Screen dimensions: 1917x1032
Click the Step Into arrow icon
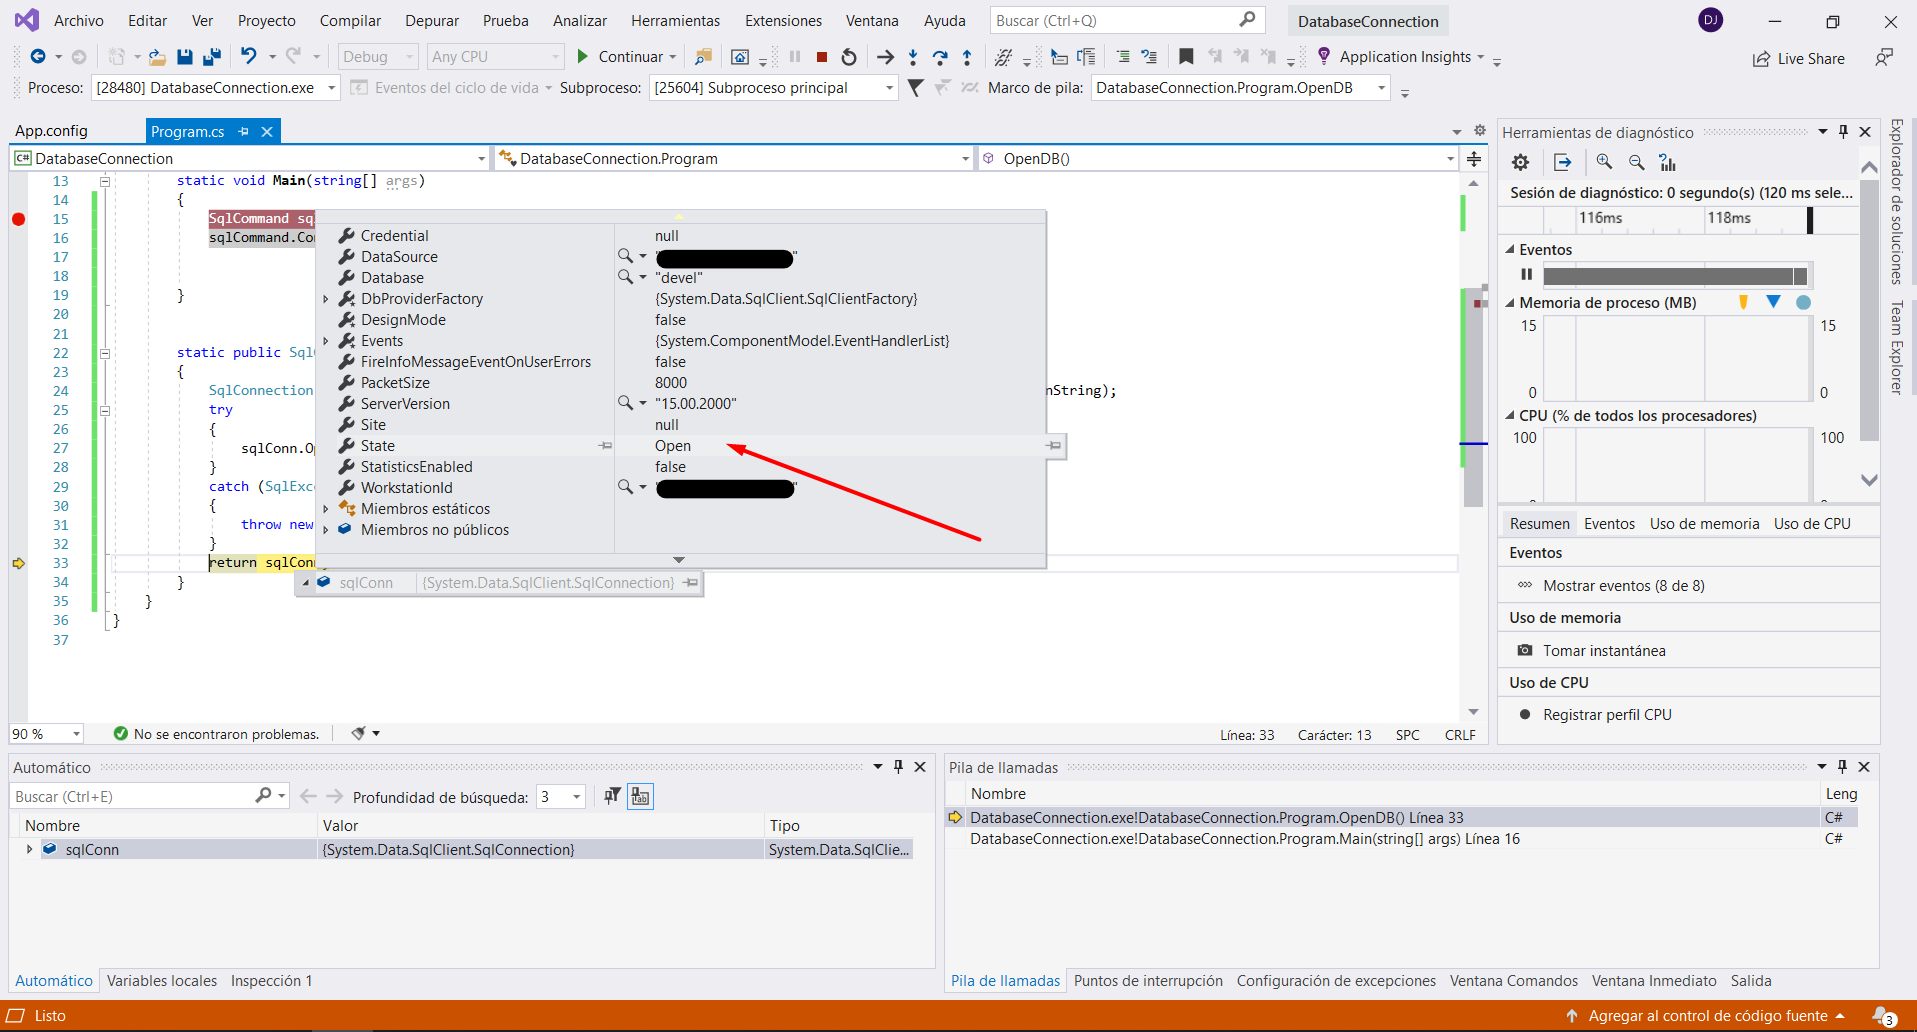913,57
